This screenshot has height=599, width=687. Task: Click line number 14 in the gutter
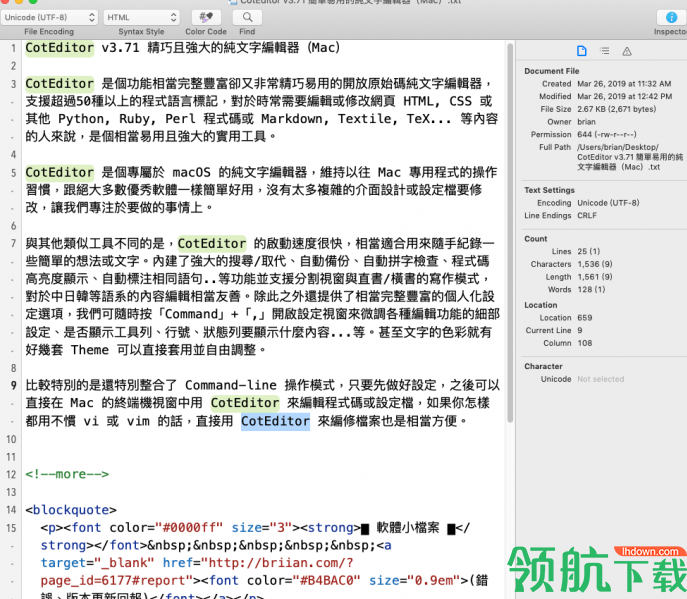pyautogui.click(x=11, y=510)
